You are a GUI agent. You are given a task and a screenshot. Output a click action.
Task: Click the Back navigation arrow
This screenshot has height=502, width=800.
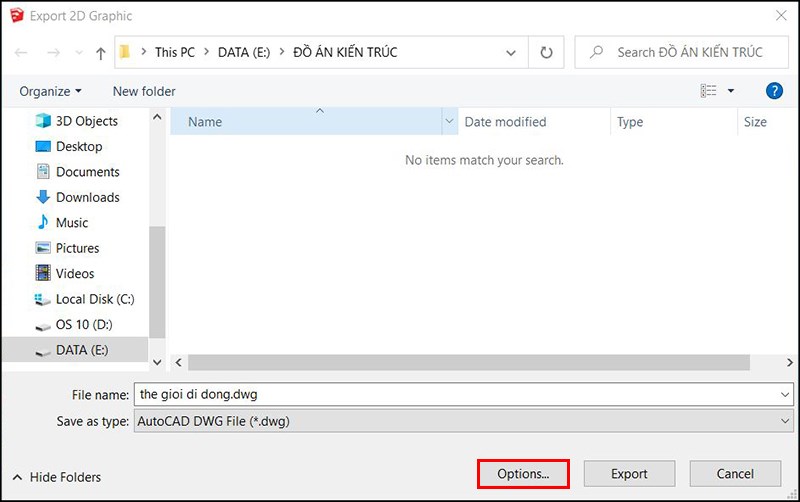[x=21, y=52]
